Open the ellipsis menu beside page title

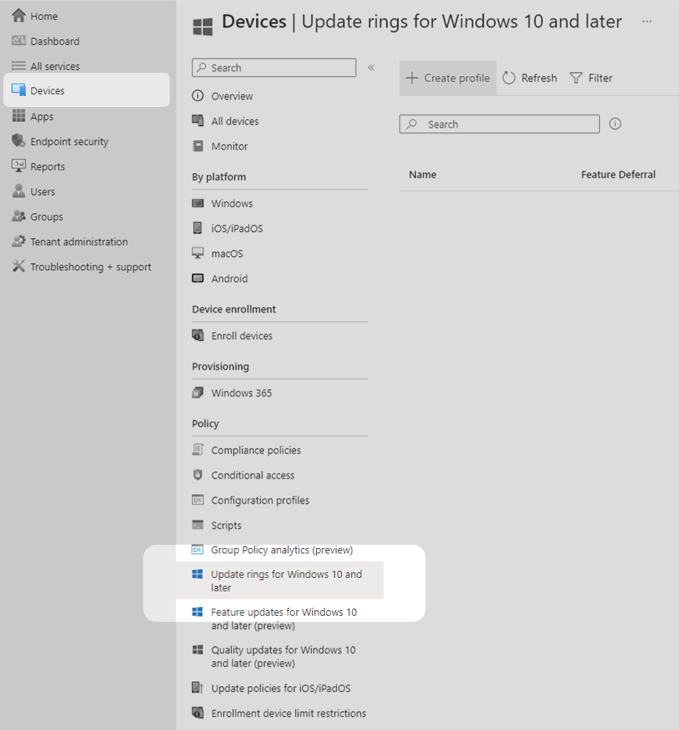click(647, 21)
